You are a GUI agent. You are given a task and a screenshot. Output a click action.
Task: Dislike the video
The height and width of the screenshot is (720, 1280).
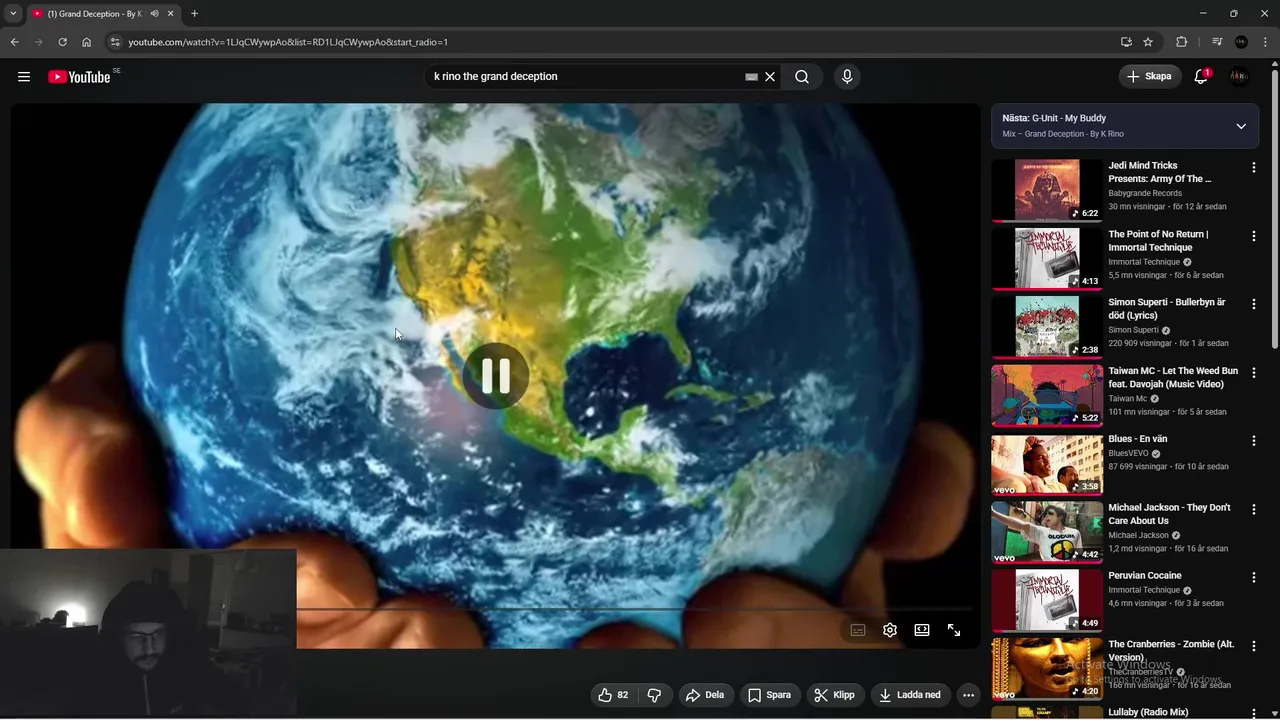pyautogui.click(x=654, y=695)
